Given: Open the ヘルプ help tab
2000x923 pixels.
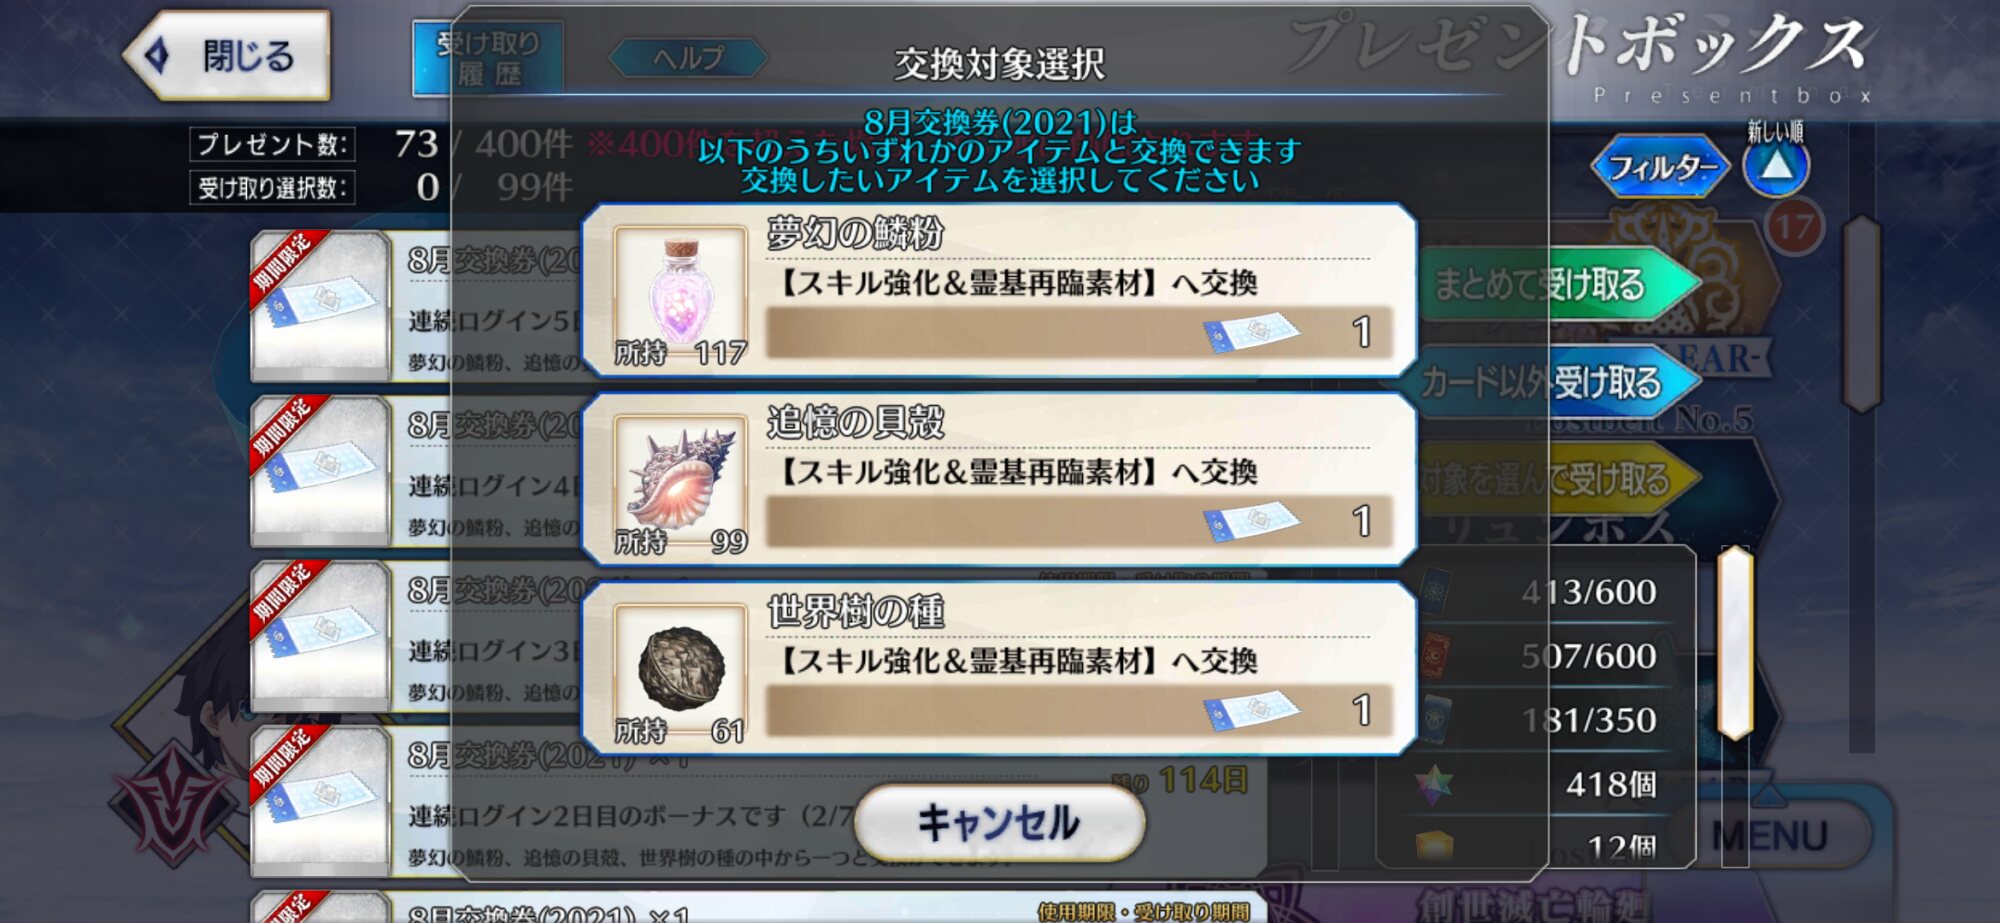Looking at the screenshot, I should pyautogui.click(x=688, y=58).
